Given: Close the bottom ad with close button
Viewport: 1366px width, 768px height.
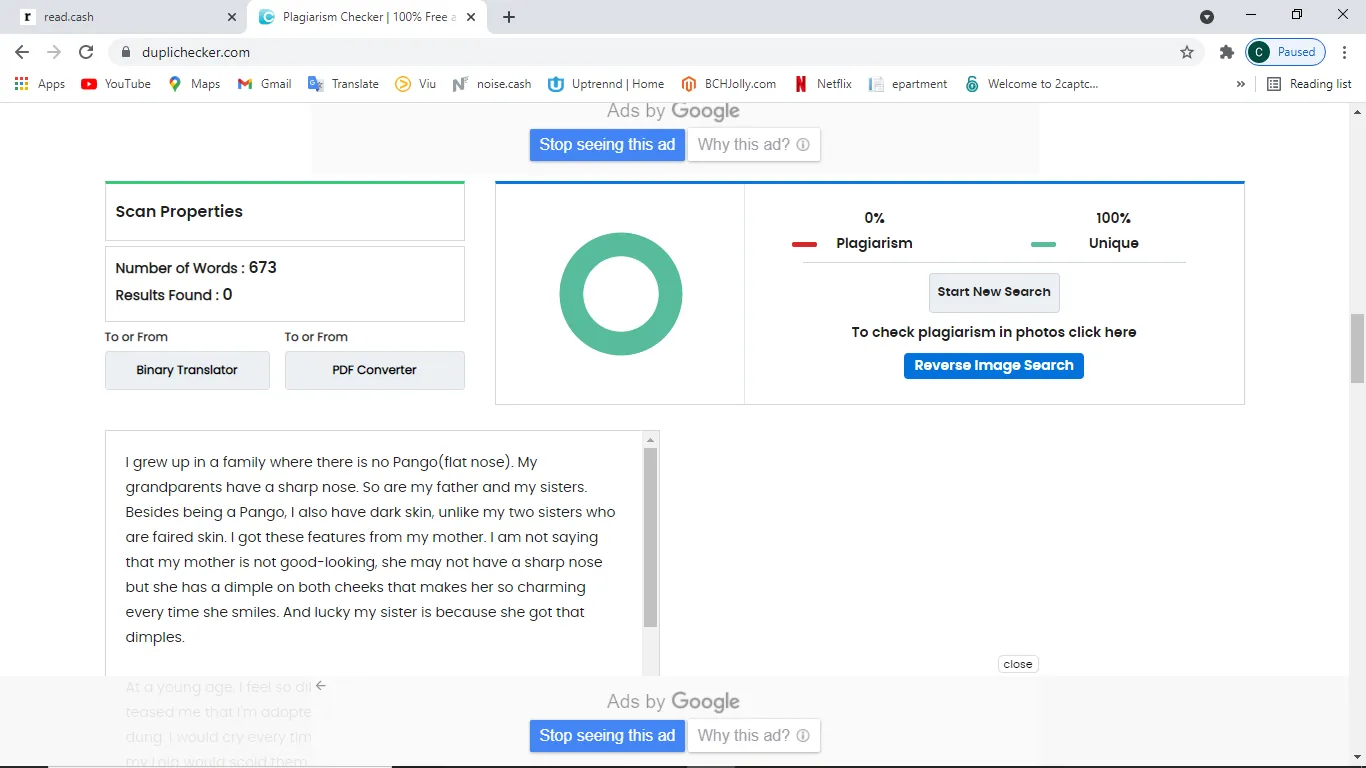Looking at the screenshot, I should point(1018,664).
